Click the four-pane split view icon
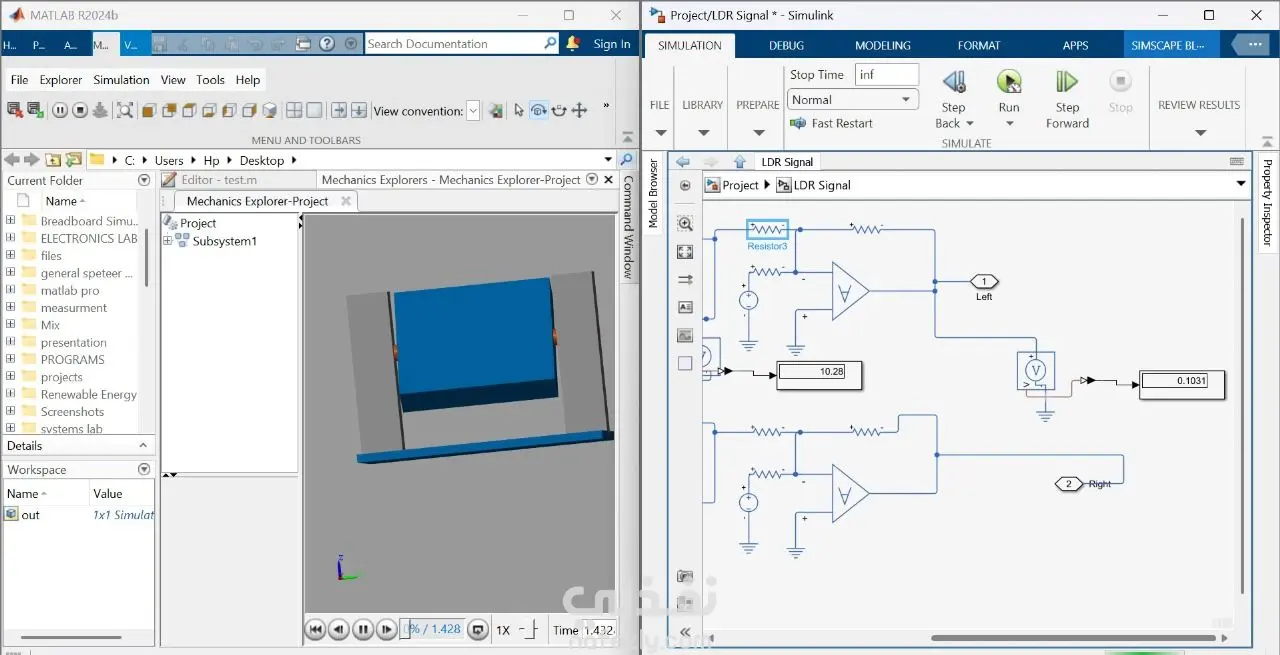The height and width of the screenshot is (655, 1280). tap(294, 111)
